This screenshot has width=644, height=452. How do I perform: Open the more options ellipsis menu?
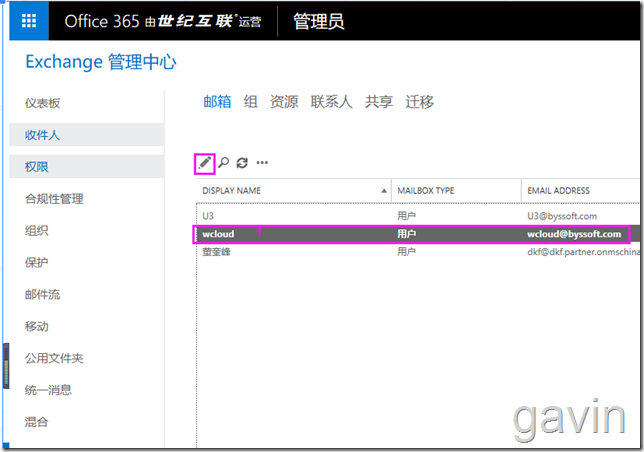[262, 163]
